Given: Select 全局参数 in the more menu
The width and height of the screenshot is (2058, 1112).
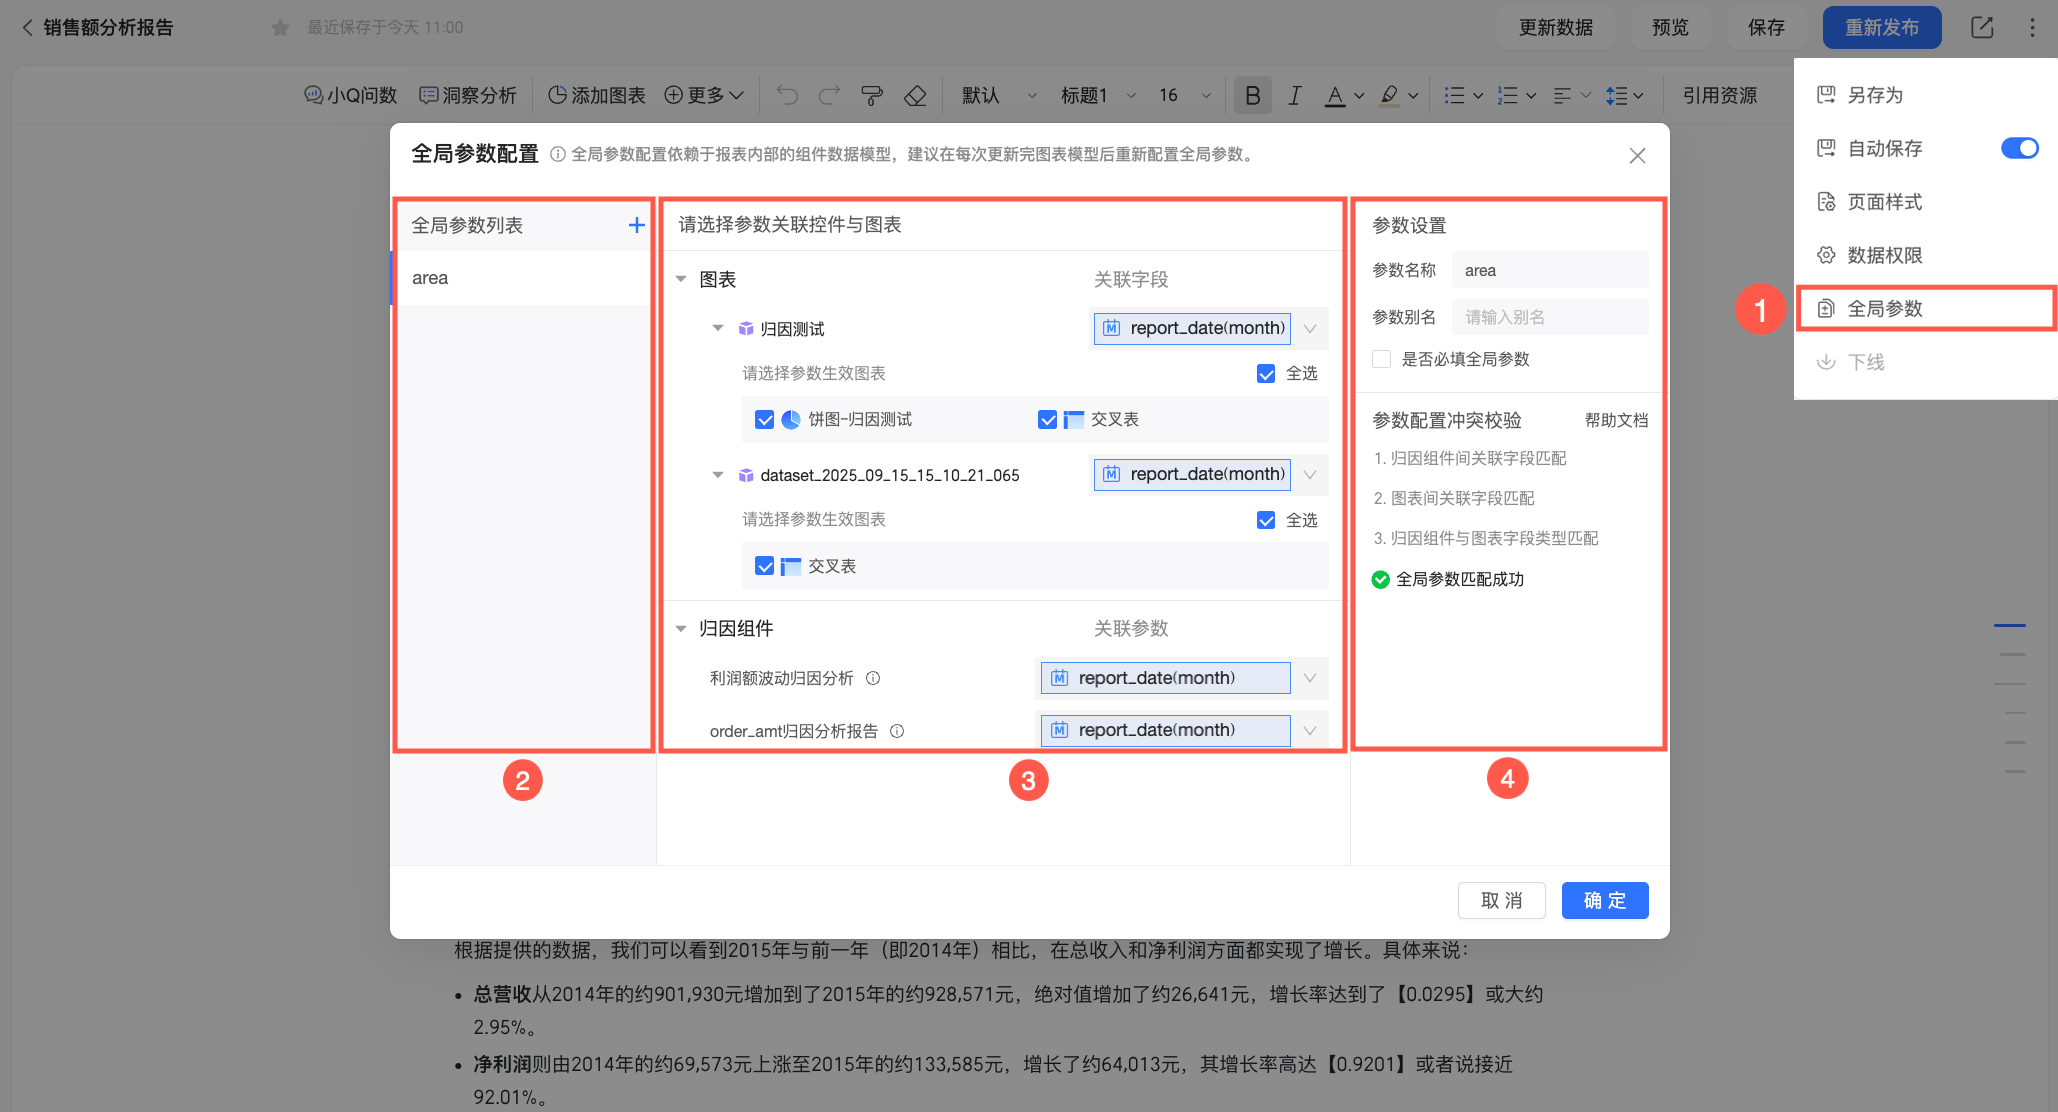Looking at the screenshot, I should click(1884, 308).
